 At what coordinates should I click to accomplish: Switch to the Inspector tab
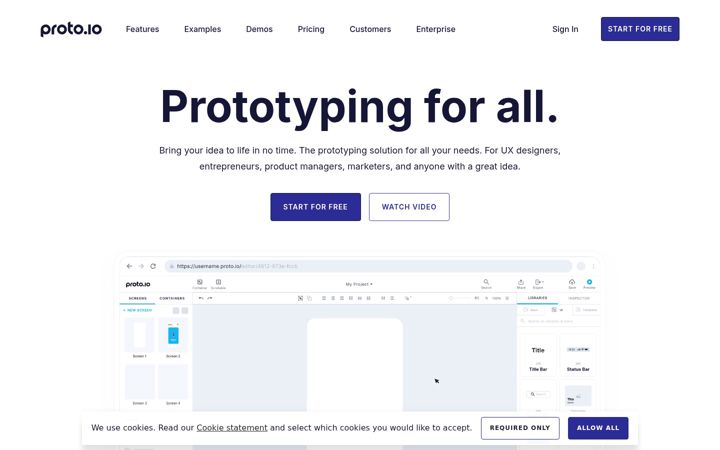click(579, 298)
